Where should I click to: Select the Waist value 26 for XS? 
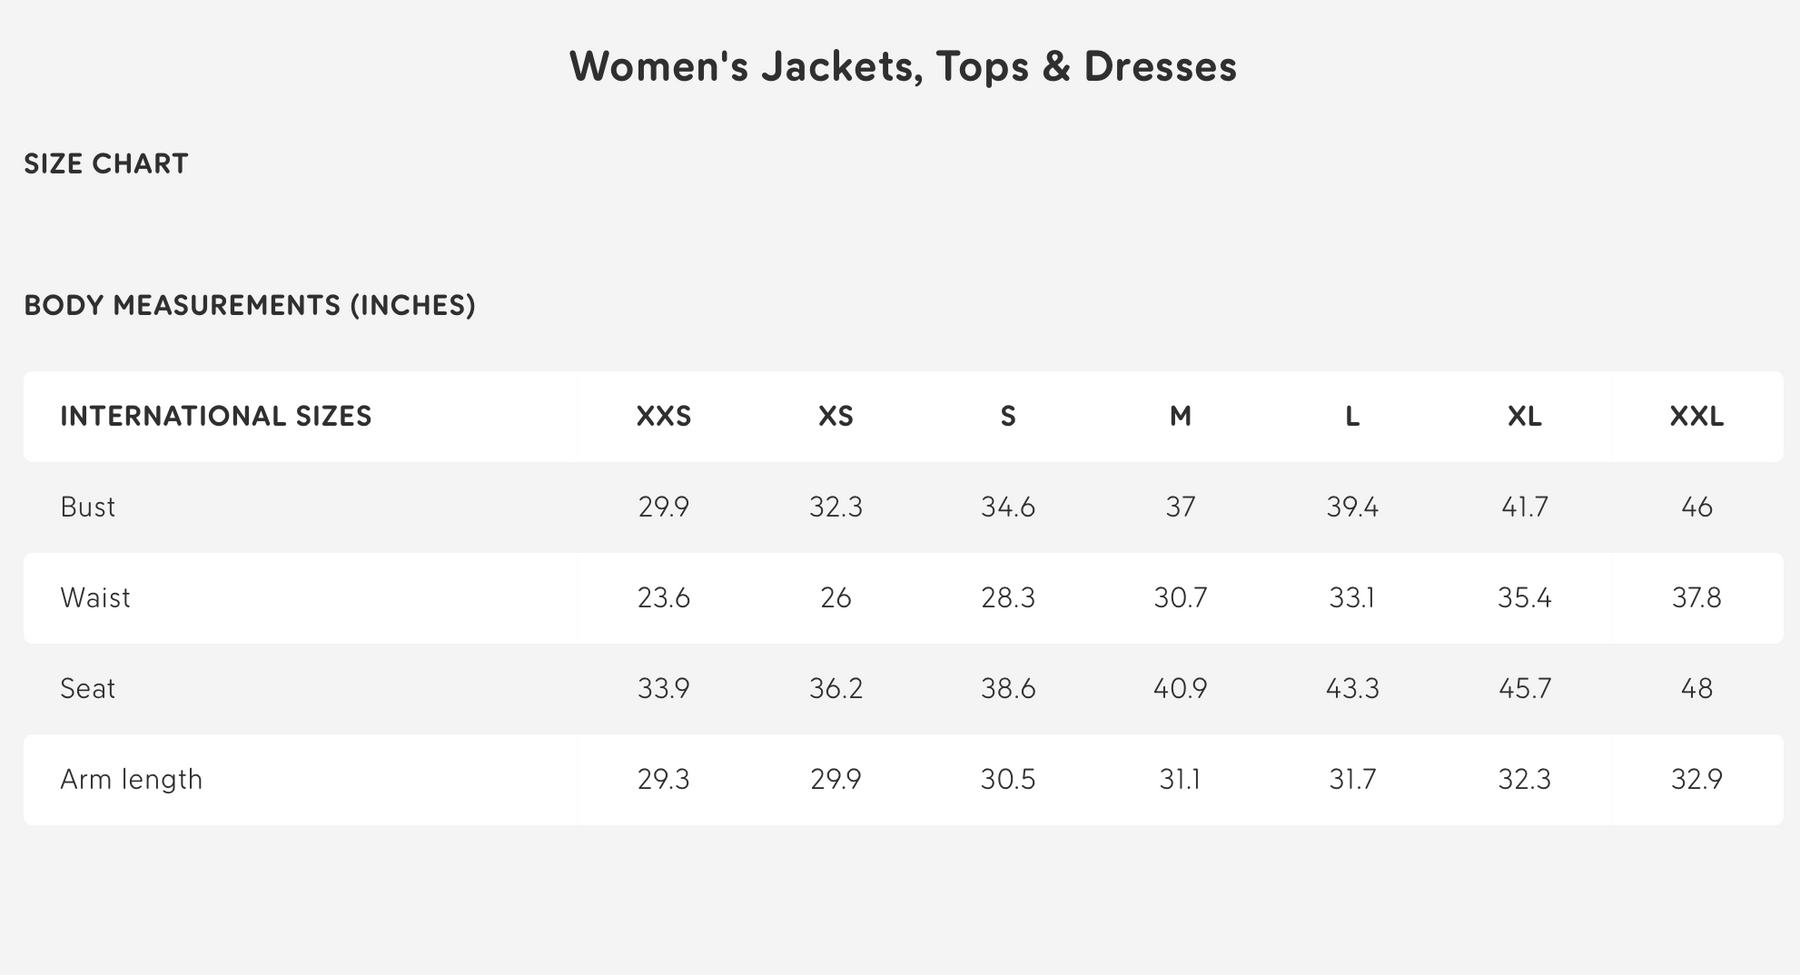click(836, 598)
